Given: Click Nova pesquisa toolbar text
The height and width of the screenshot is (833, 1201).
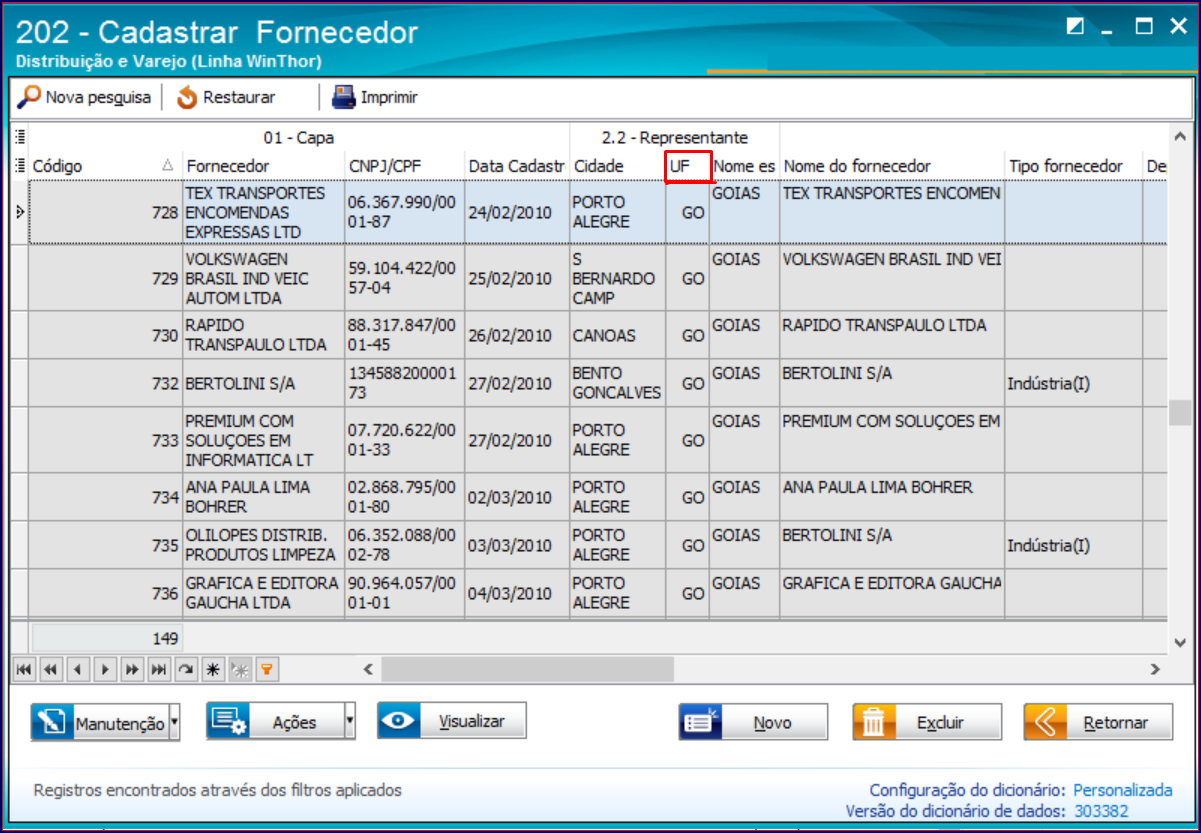Looking at the screenshot, I should (x=98, y=98).
